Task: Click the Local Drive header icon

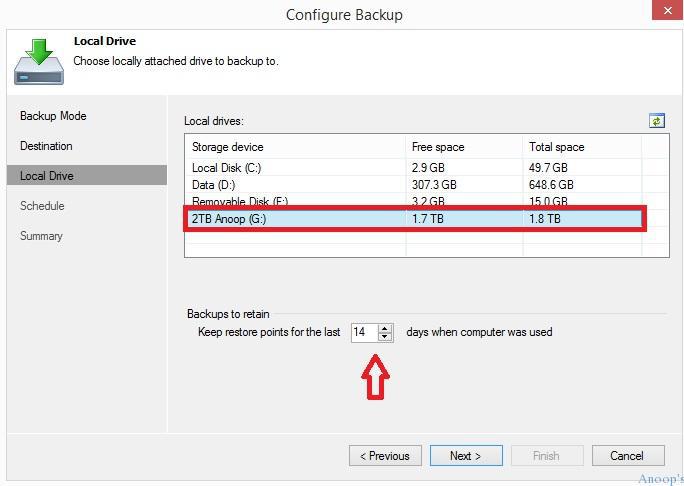Action: 39,62
